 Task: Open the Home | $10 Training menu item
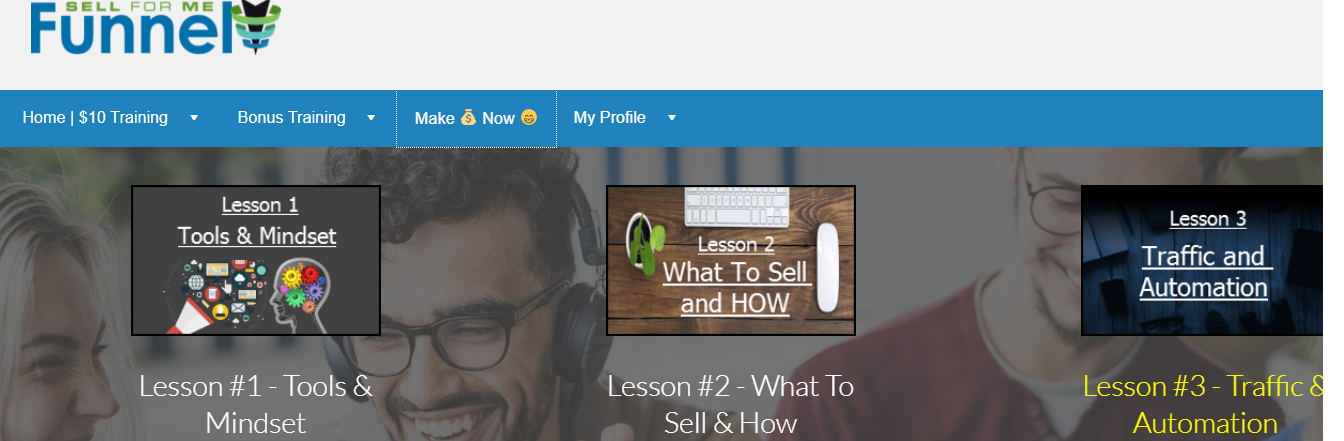click(96, 118)
